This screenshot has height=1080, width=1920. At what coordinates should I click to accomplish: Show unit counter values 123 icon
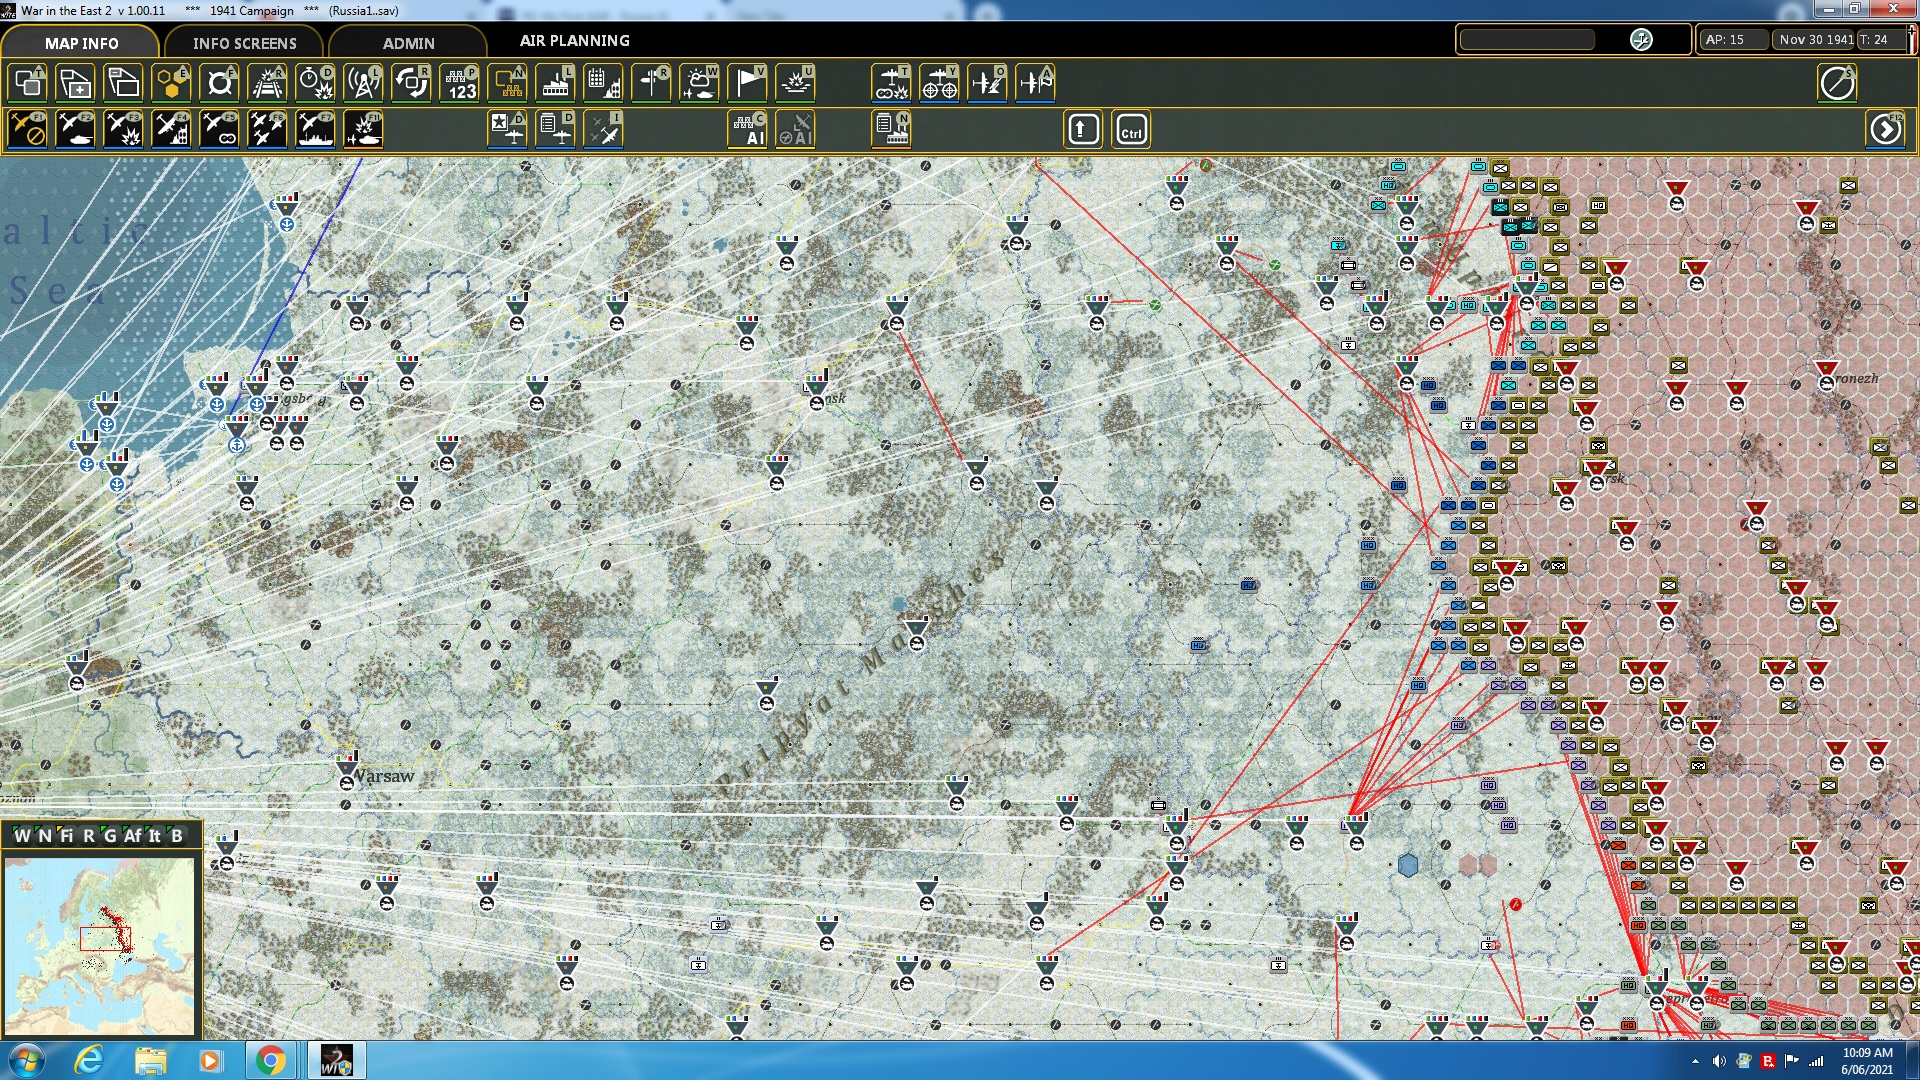tap(460, 83)
